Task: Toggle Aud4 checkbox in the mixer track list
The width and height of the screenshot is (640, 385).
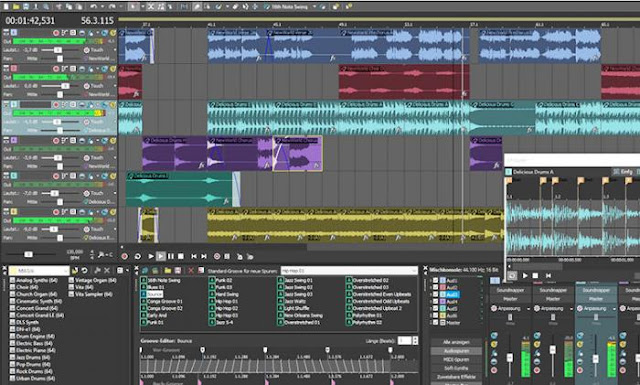Action: pos(436,301)
